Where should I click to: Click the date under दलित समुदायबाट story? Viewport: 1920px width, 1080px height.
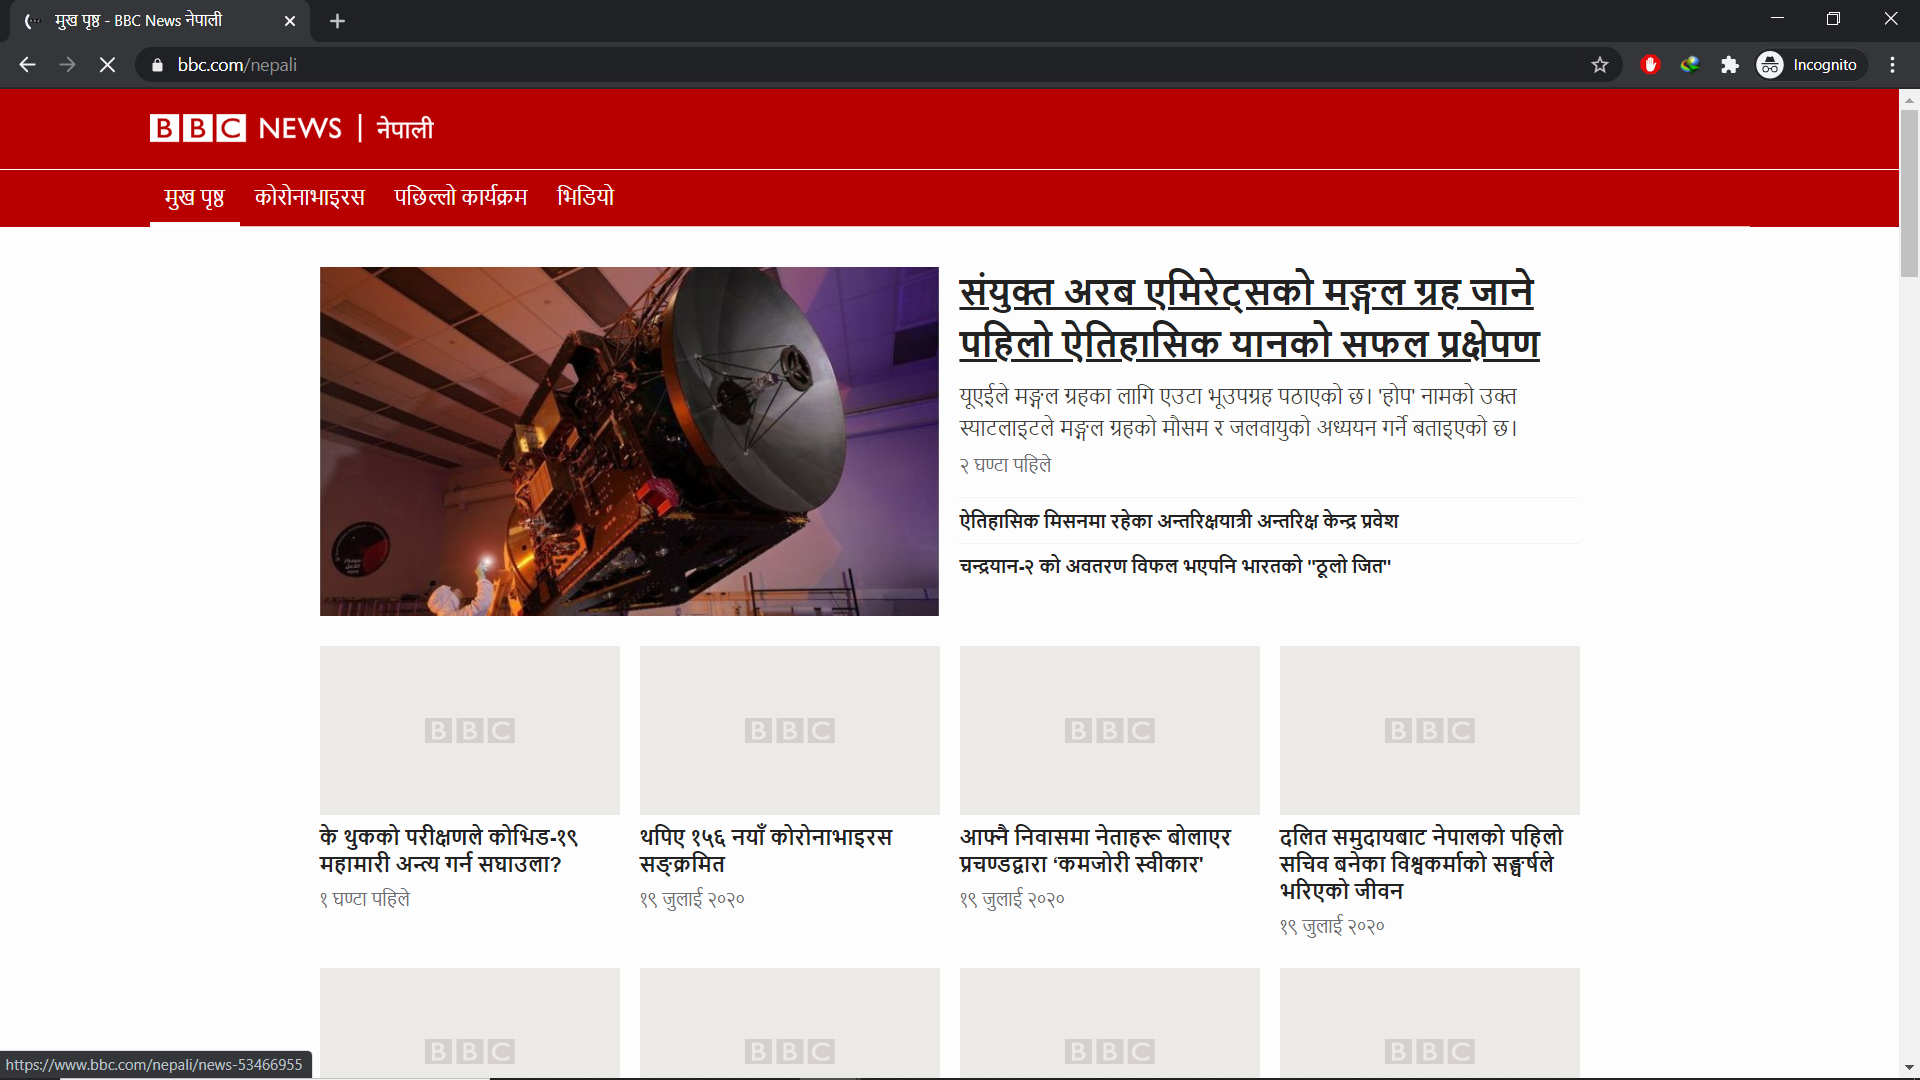1332,926
